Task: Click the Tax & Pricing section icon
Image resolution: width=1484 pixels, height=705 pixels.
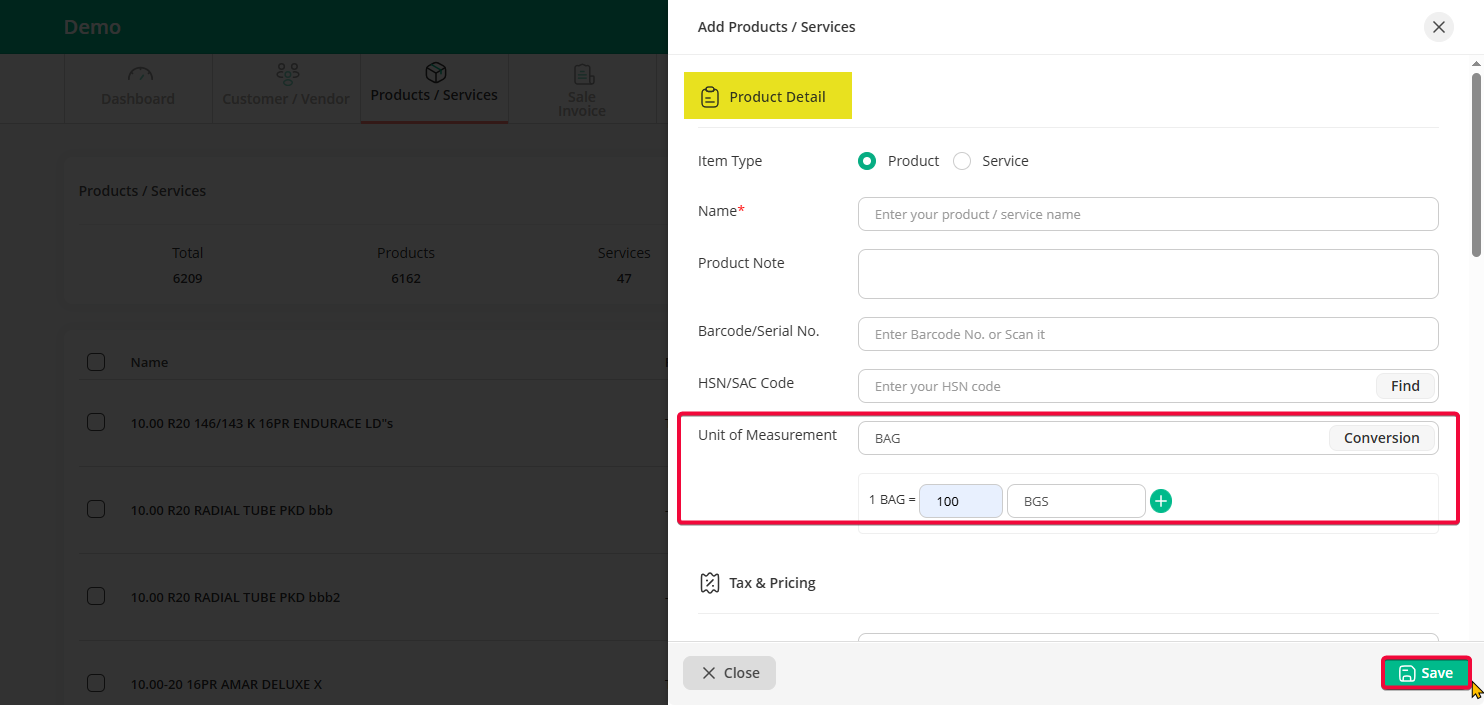Action: [710, 583]
